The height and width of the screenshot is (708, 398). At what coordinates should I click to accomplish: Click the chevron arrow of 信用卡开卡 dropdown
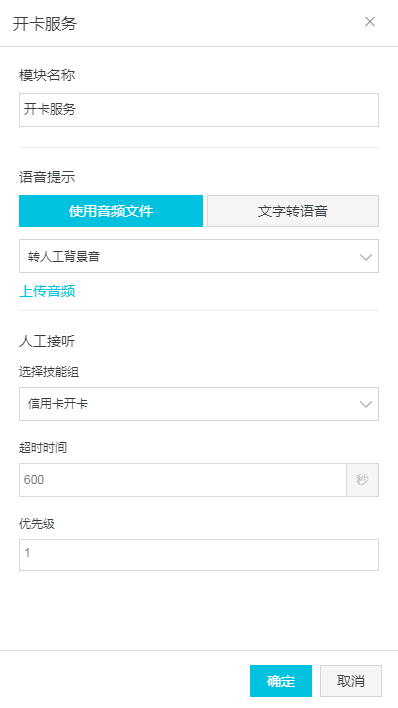click(365, 404)
